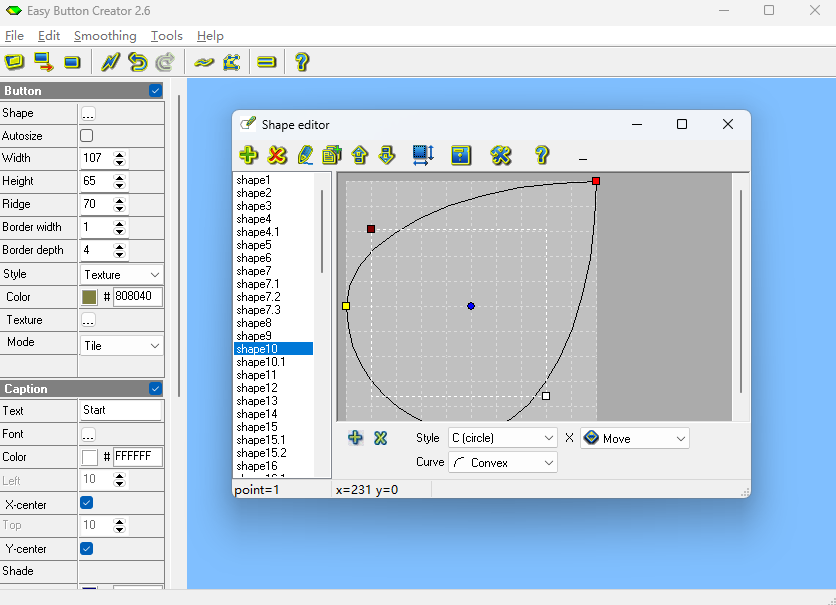Enable the Autosize checkbox

[87, 135]
